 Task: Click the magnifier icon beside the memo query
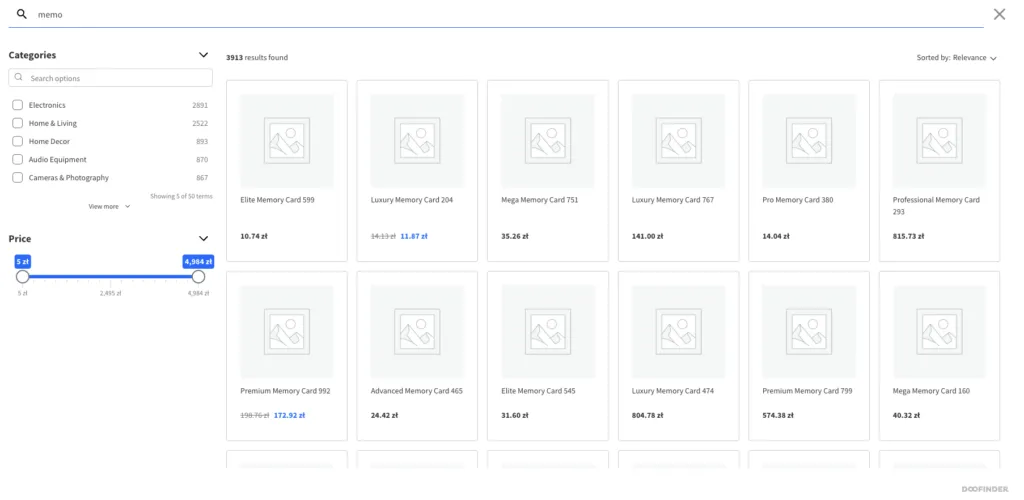pos(22,14)
